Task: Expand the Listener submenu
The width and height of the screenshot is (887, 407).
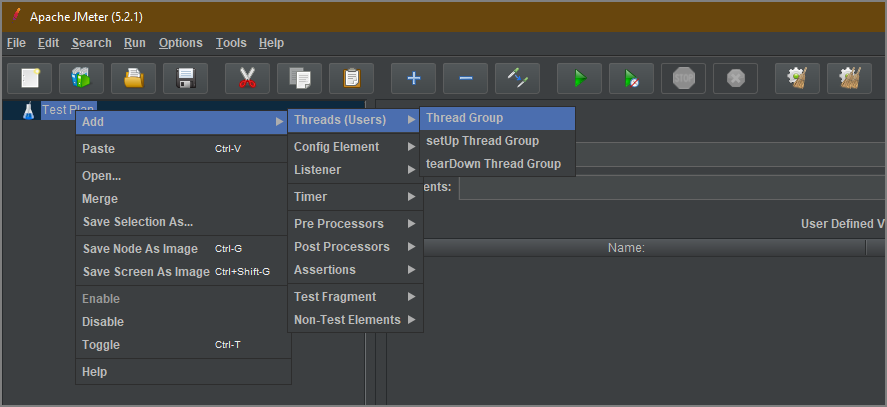Action: 355,170
